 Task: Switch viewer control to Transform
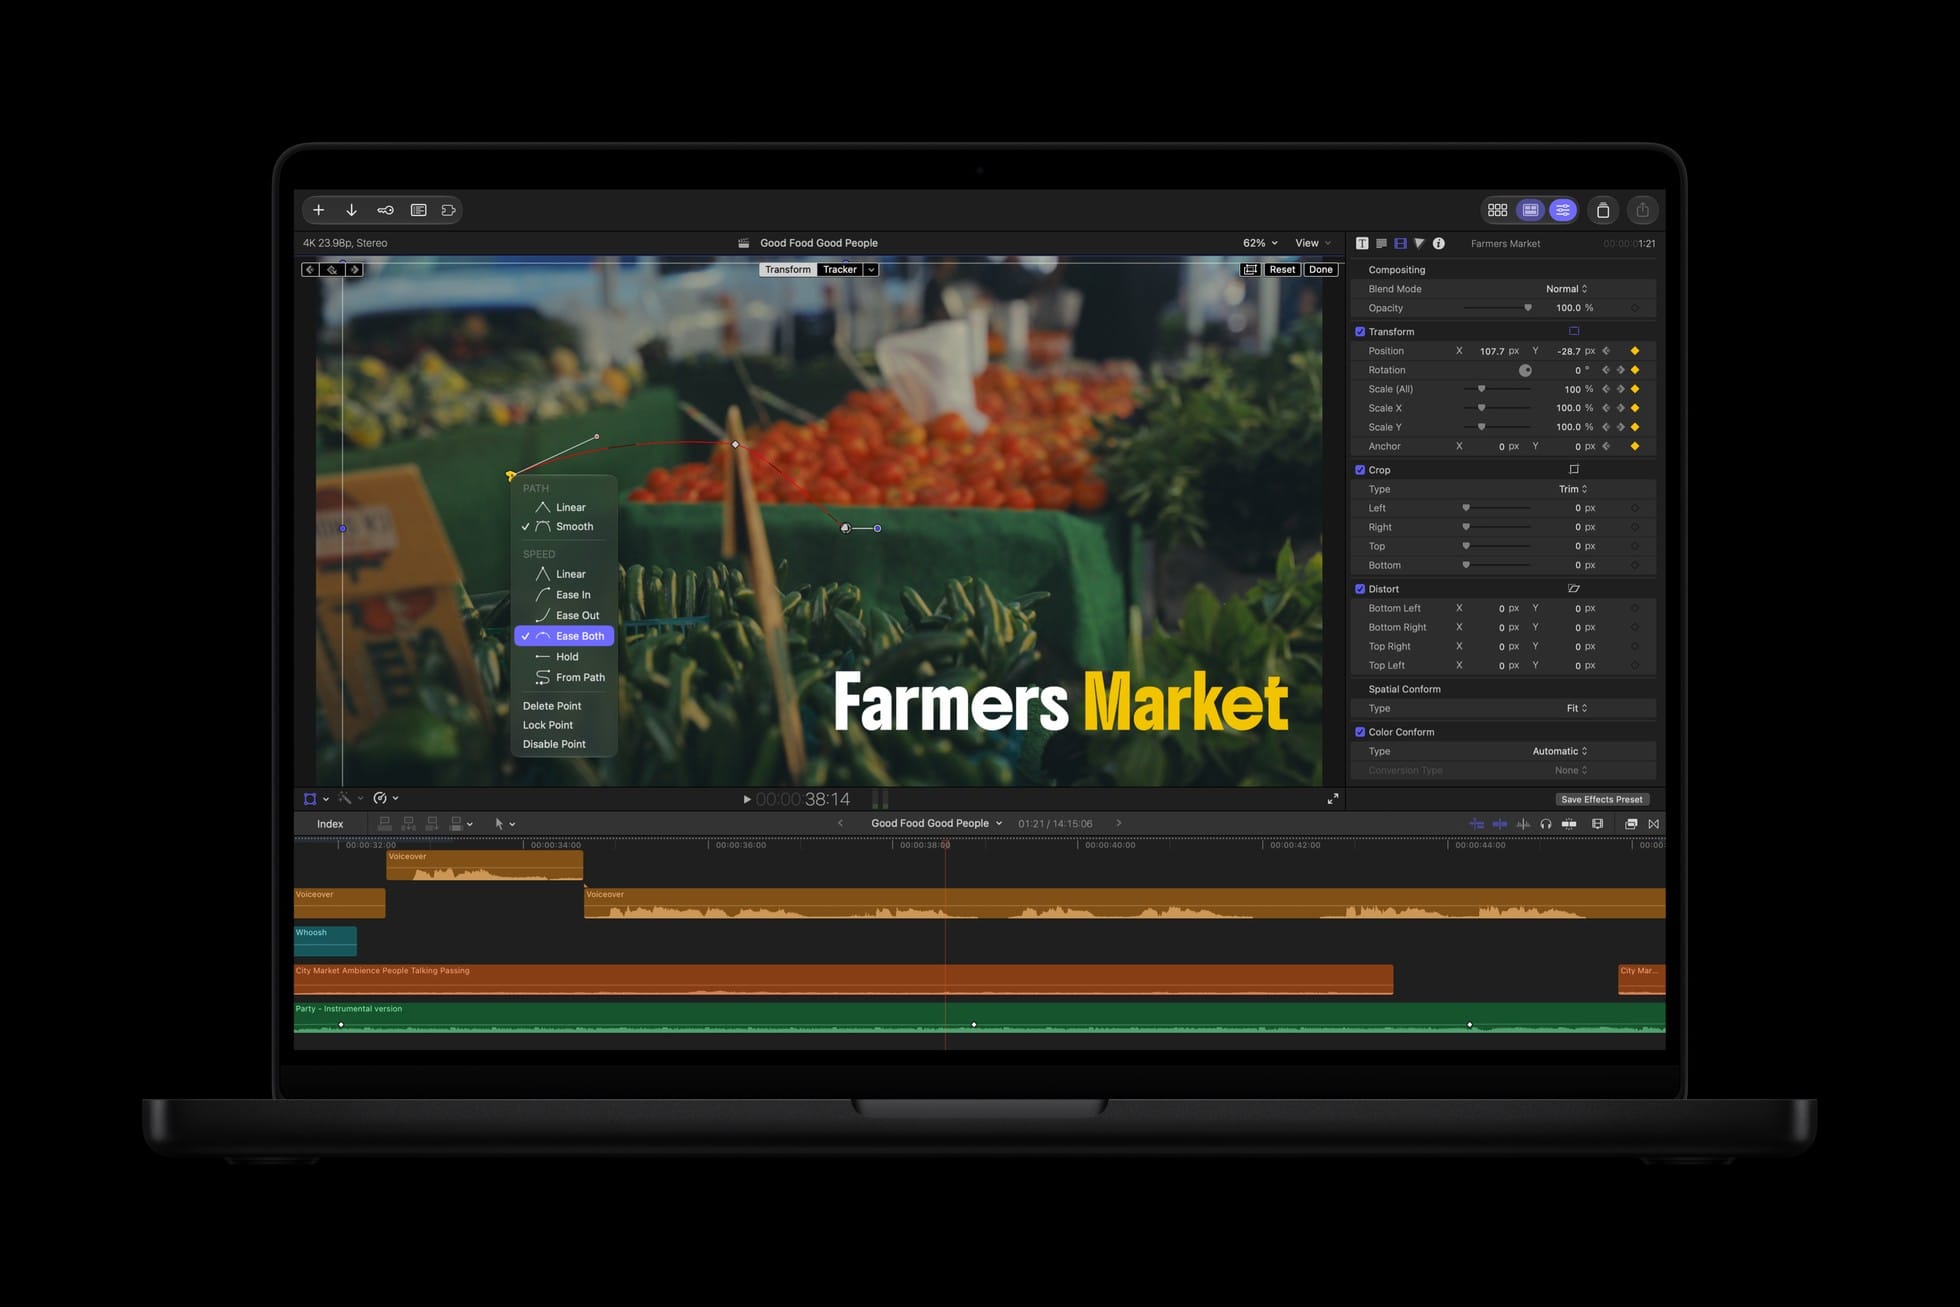coord(788,270)
